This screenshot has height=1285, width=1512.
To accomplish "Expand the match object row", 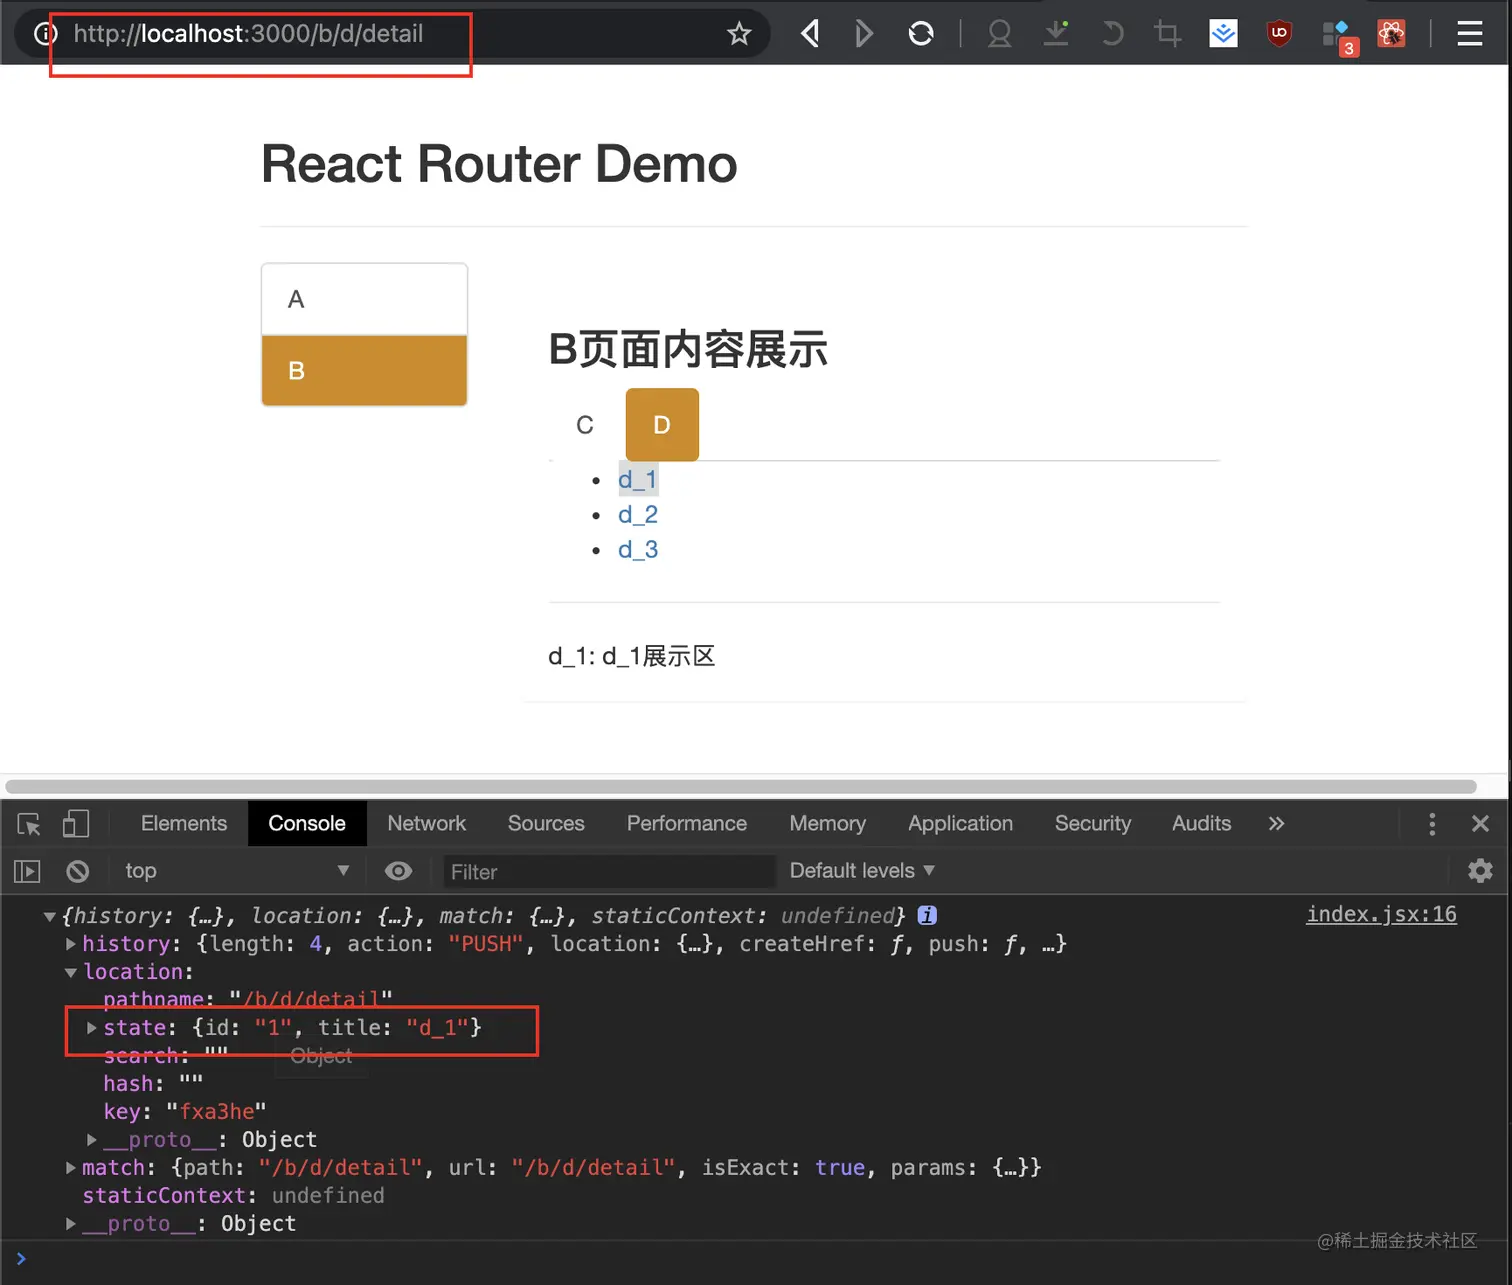I will coord(70,1168).
